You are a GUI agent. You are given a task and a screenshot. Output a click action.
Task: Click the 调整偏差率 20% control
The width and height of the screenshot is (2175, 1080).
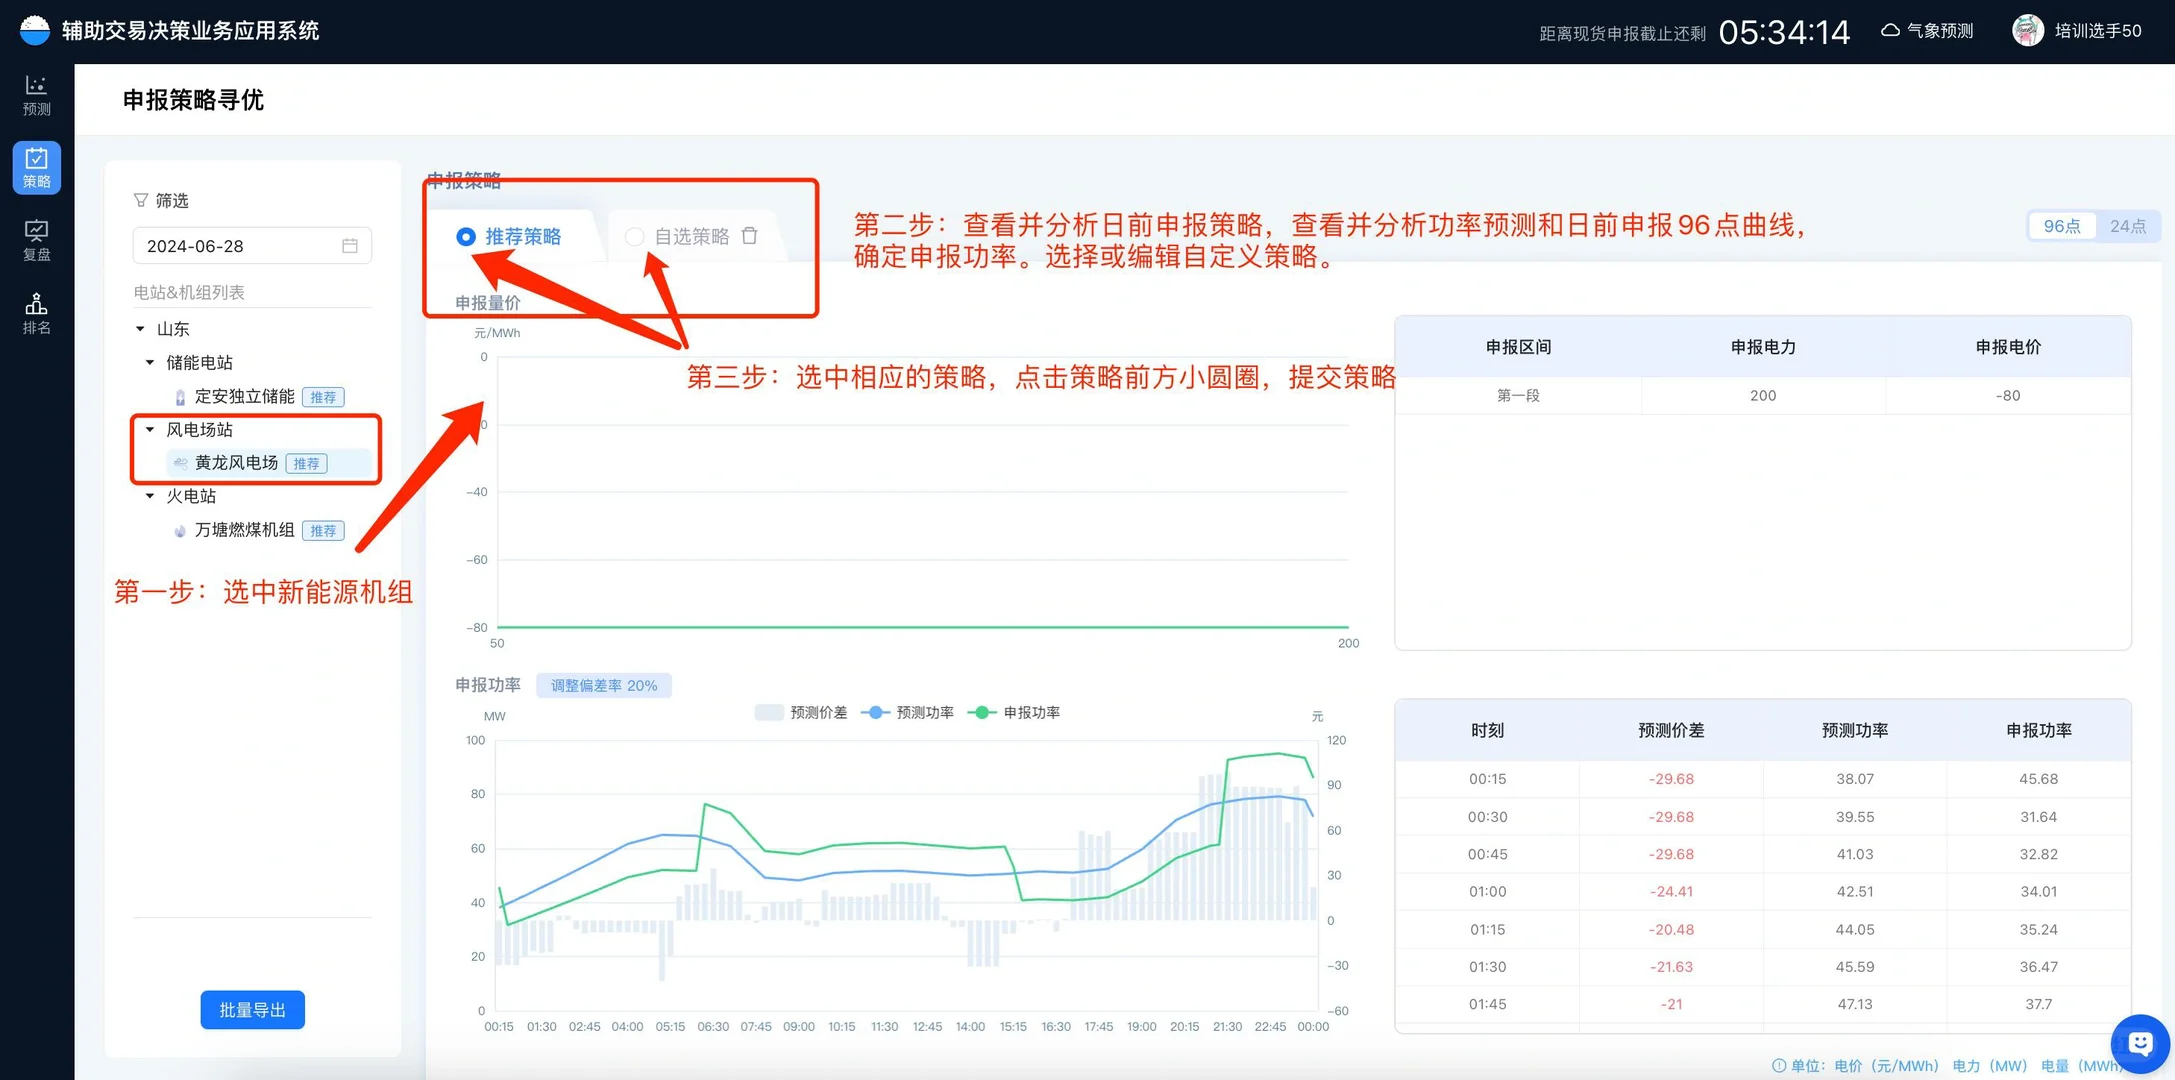pos(603,685)
